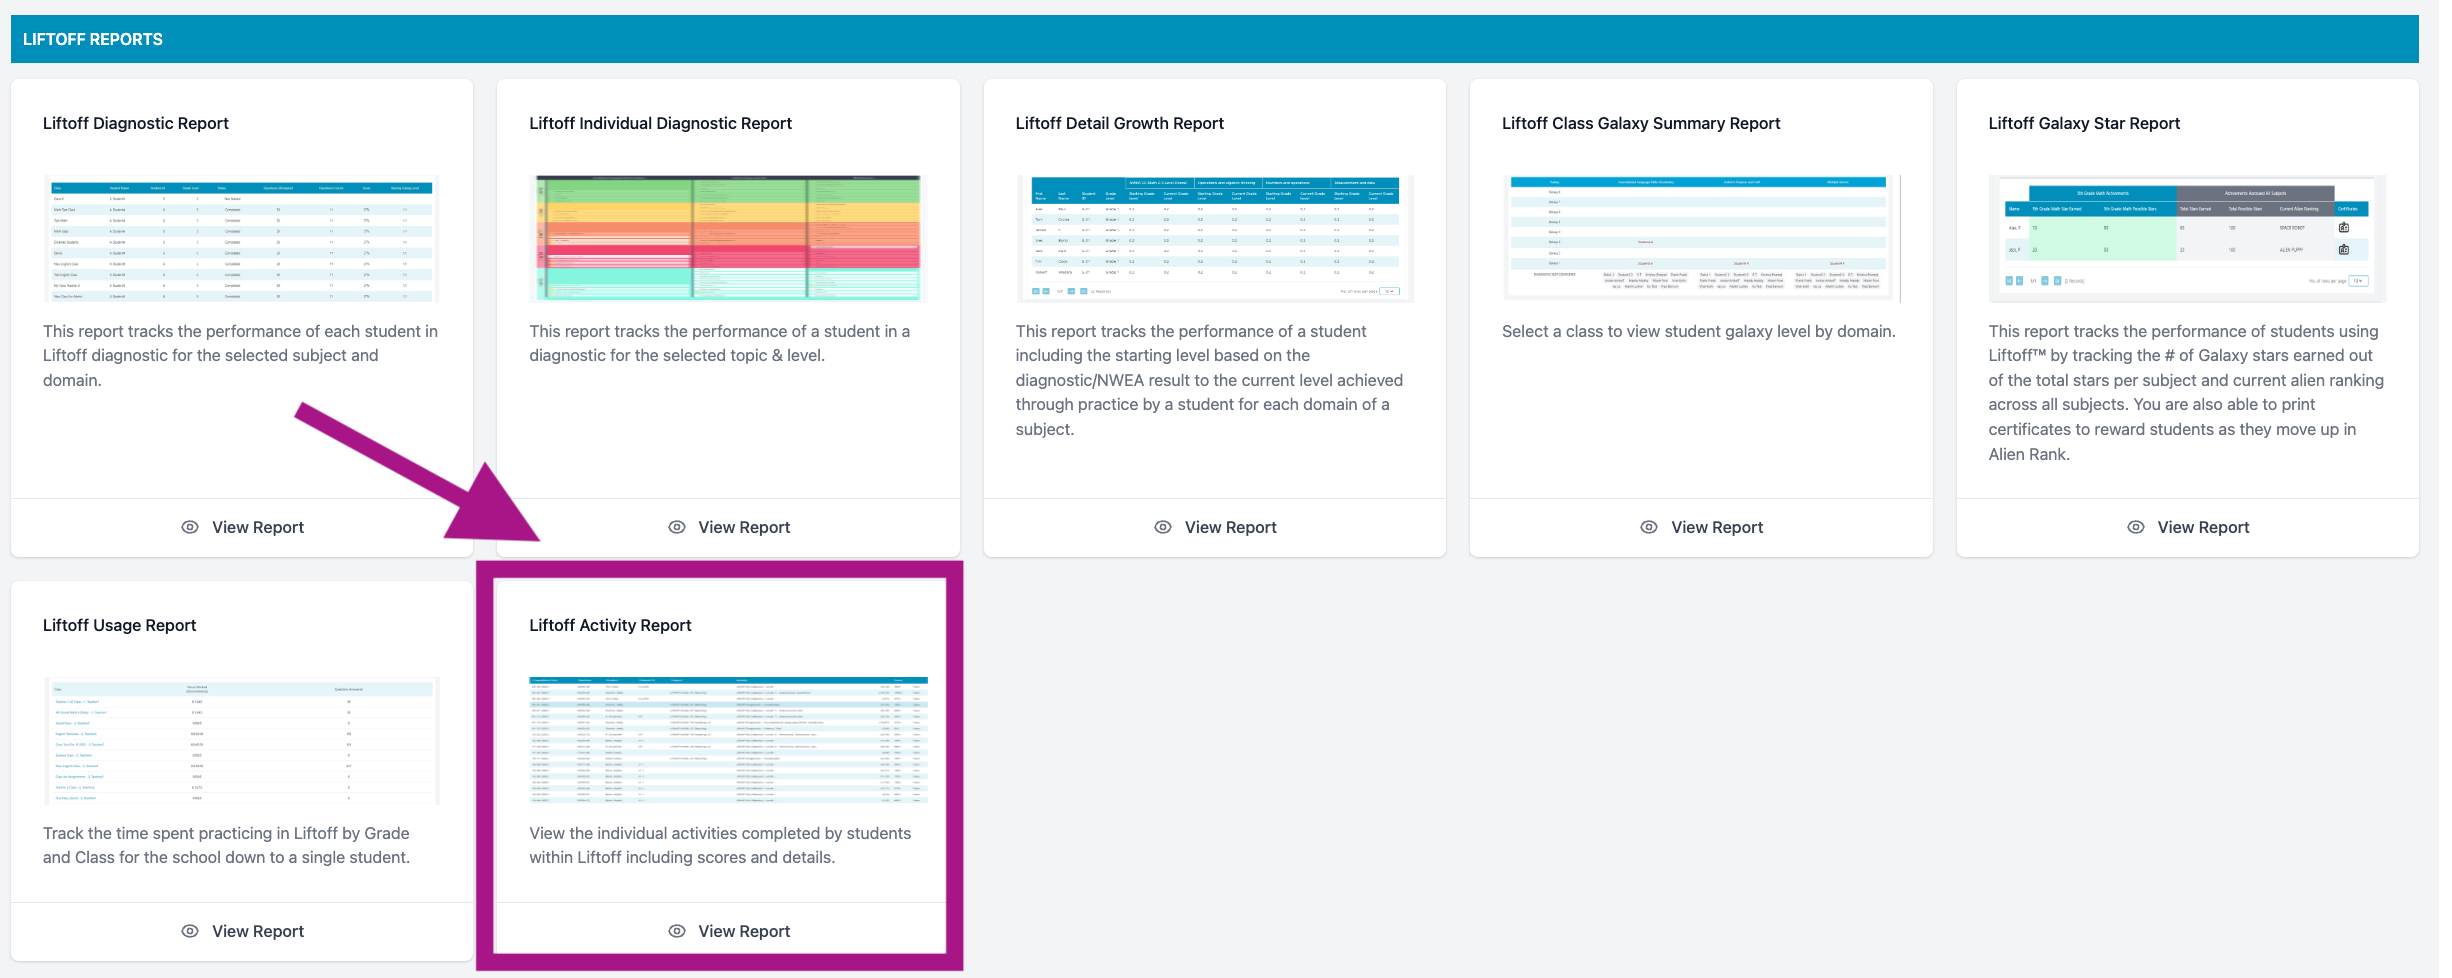The height and width of the screenshot is (978, 2452).
Task: Open View Report for Liftoff Diagnostic Report
Action: click(242, 527)
